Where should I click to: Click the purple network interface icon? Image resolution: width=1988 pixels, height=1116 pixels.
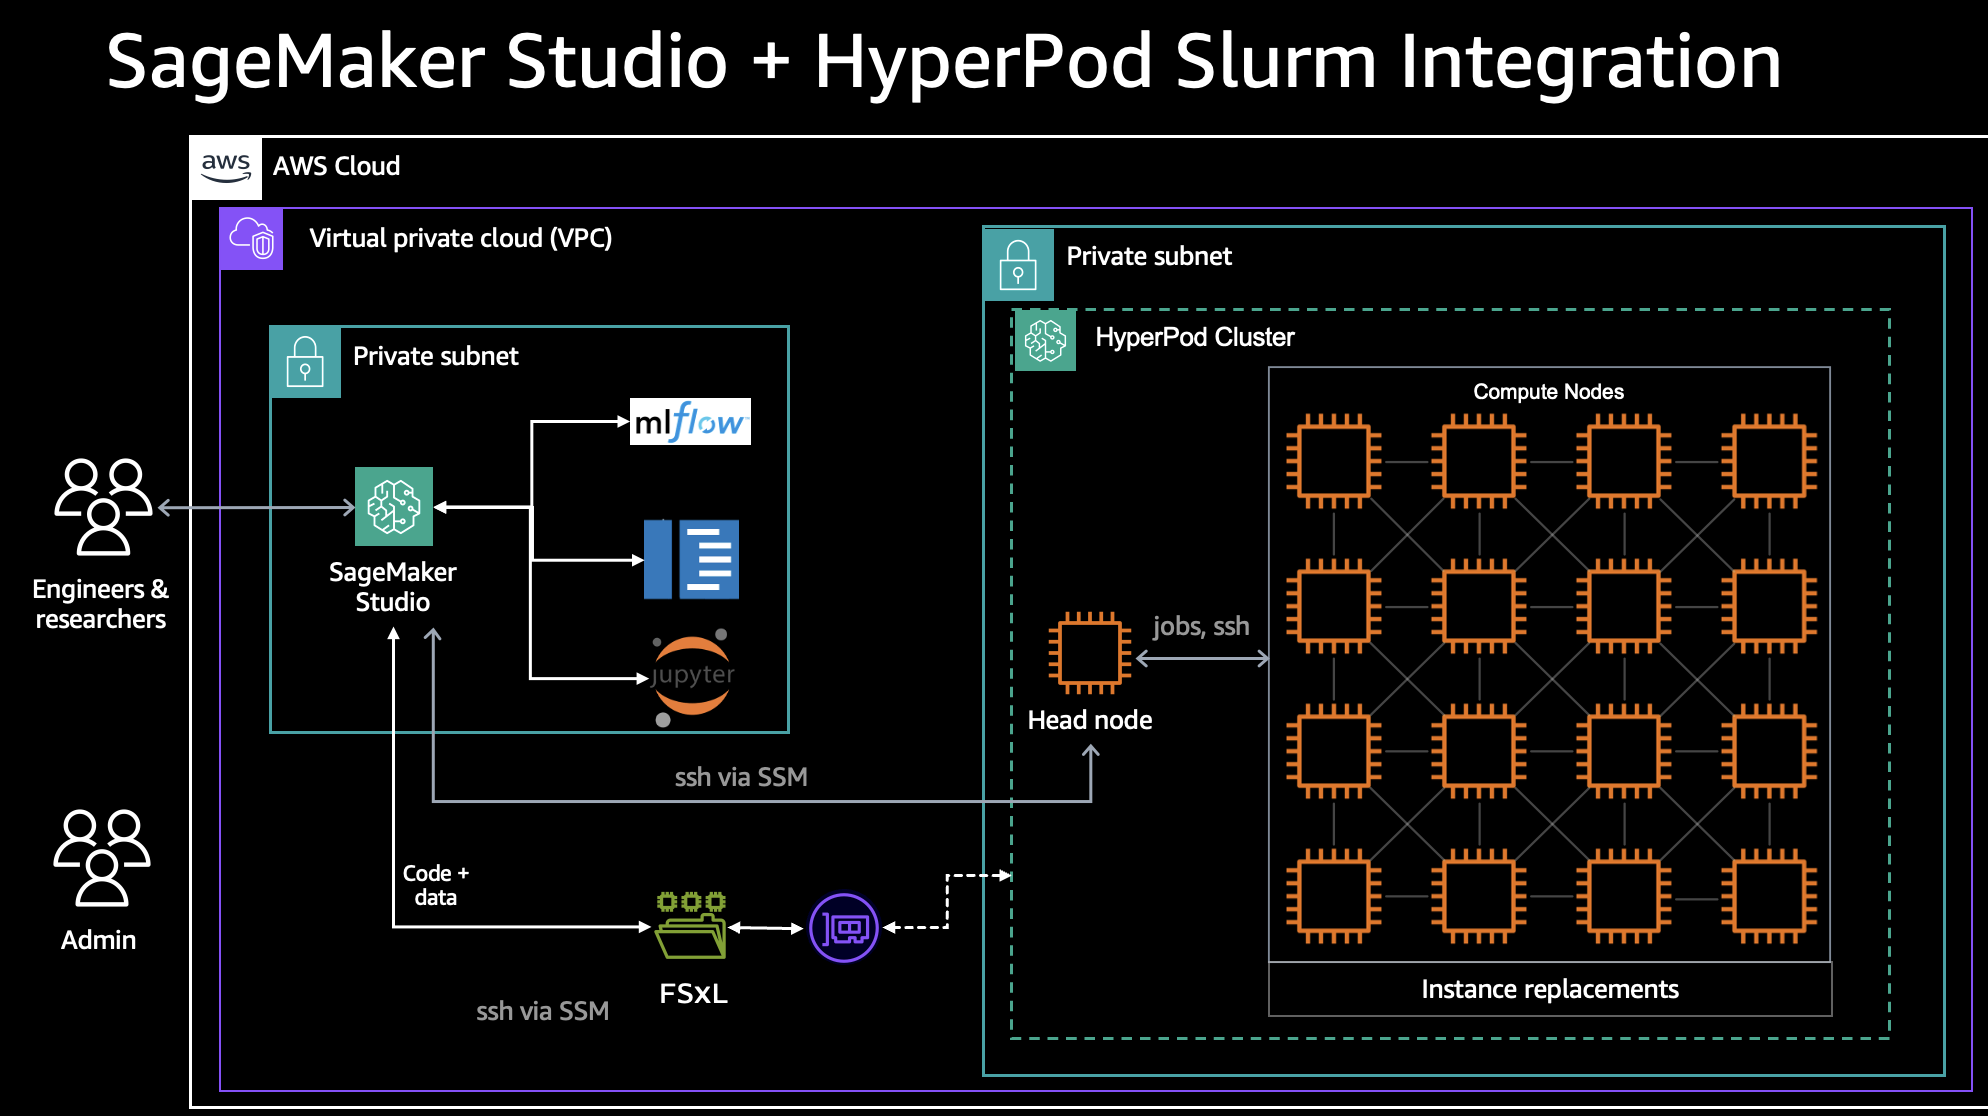click(844, 928)
